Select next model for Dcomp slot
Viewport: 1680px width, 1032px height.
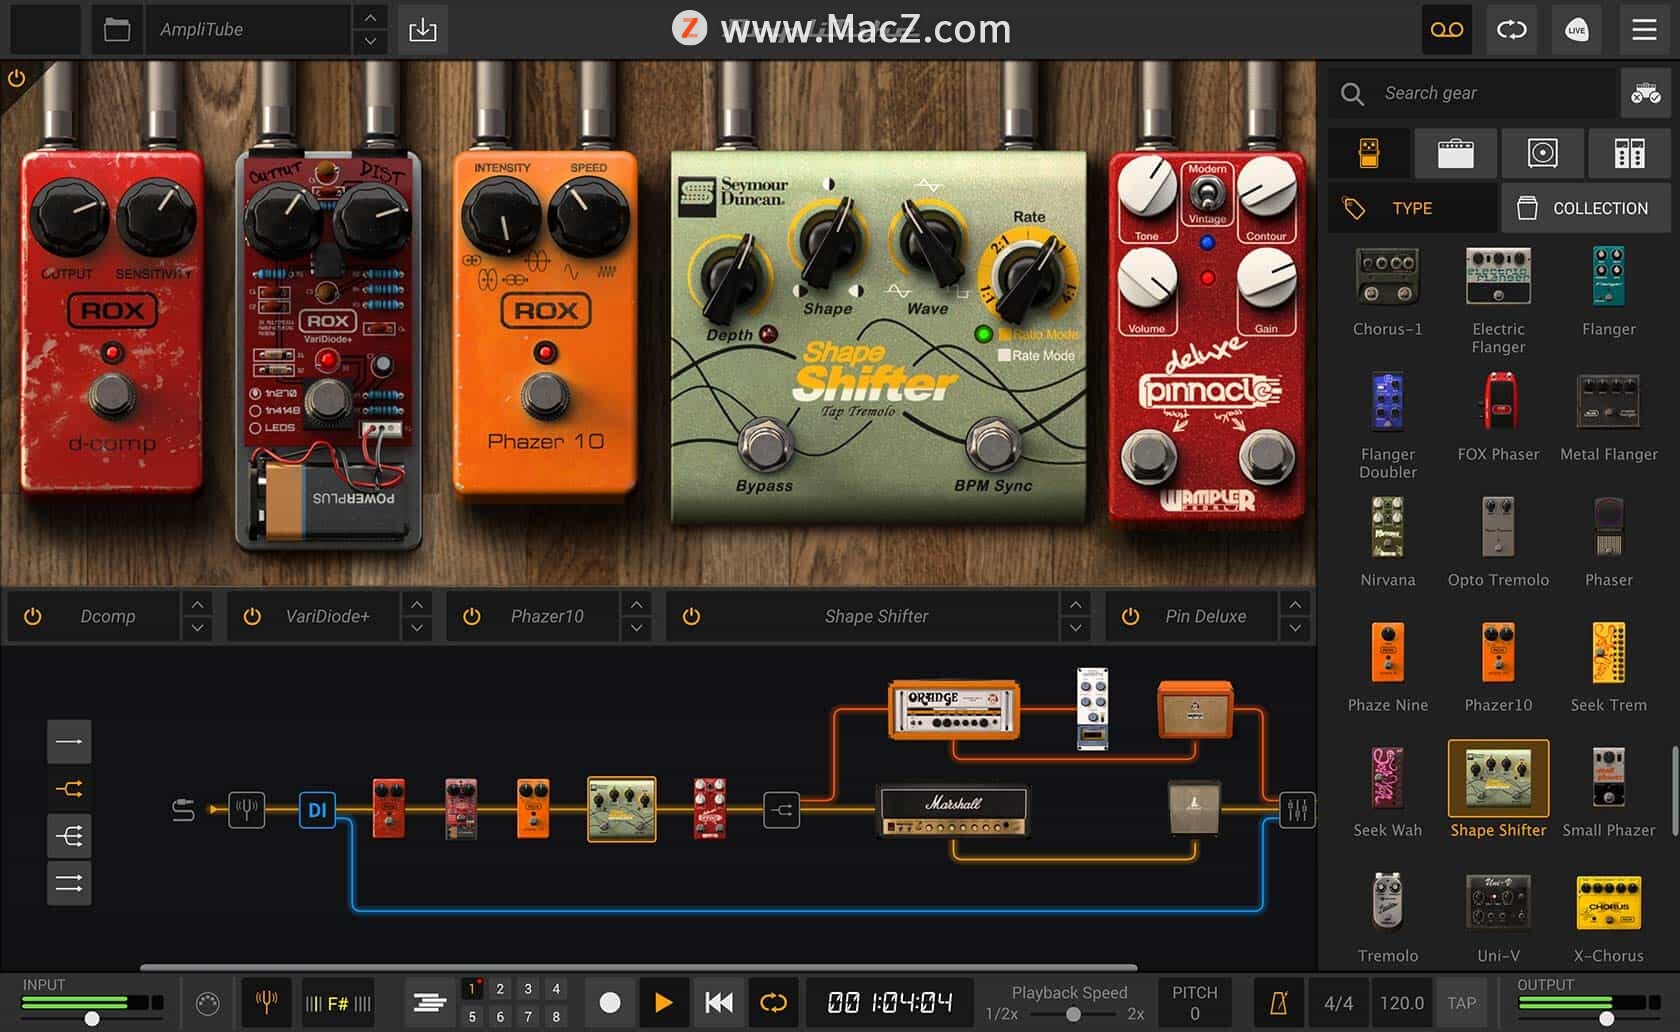(197, 628)
